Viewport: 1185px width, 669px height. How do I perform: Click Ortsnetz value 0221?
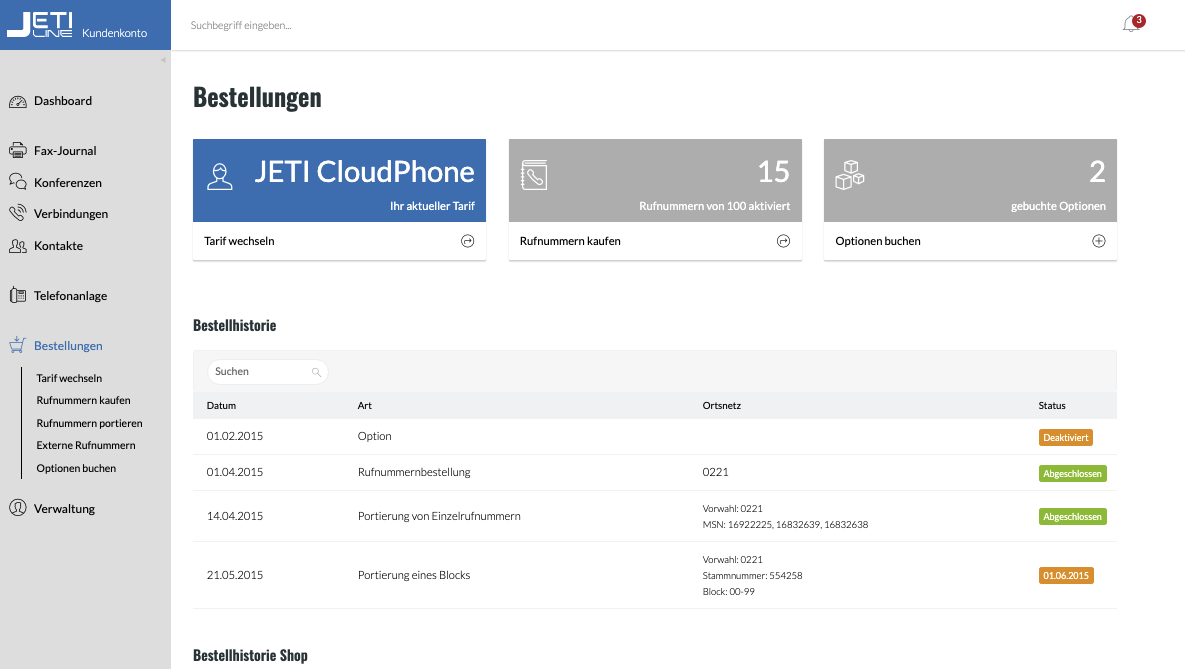715,472
